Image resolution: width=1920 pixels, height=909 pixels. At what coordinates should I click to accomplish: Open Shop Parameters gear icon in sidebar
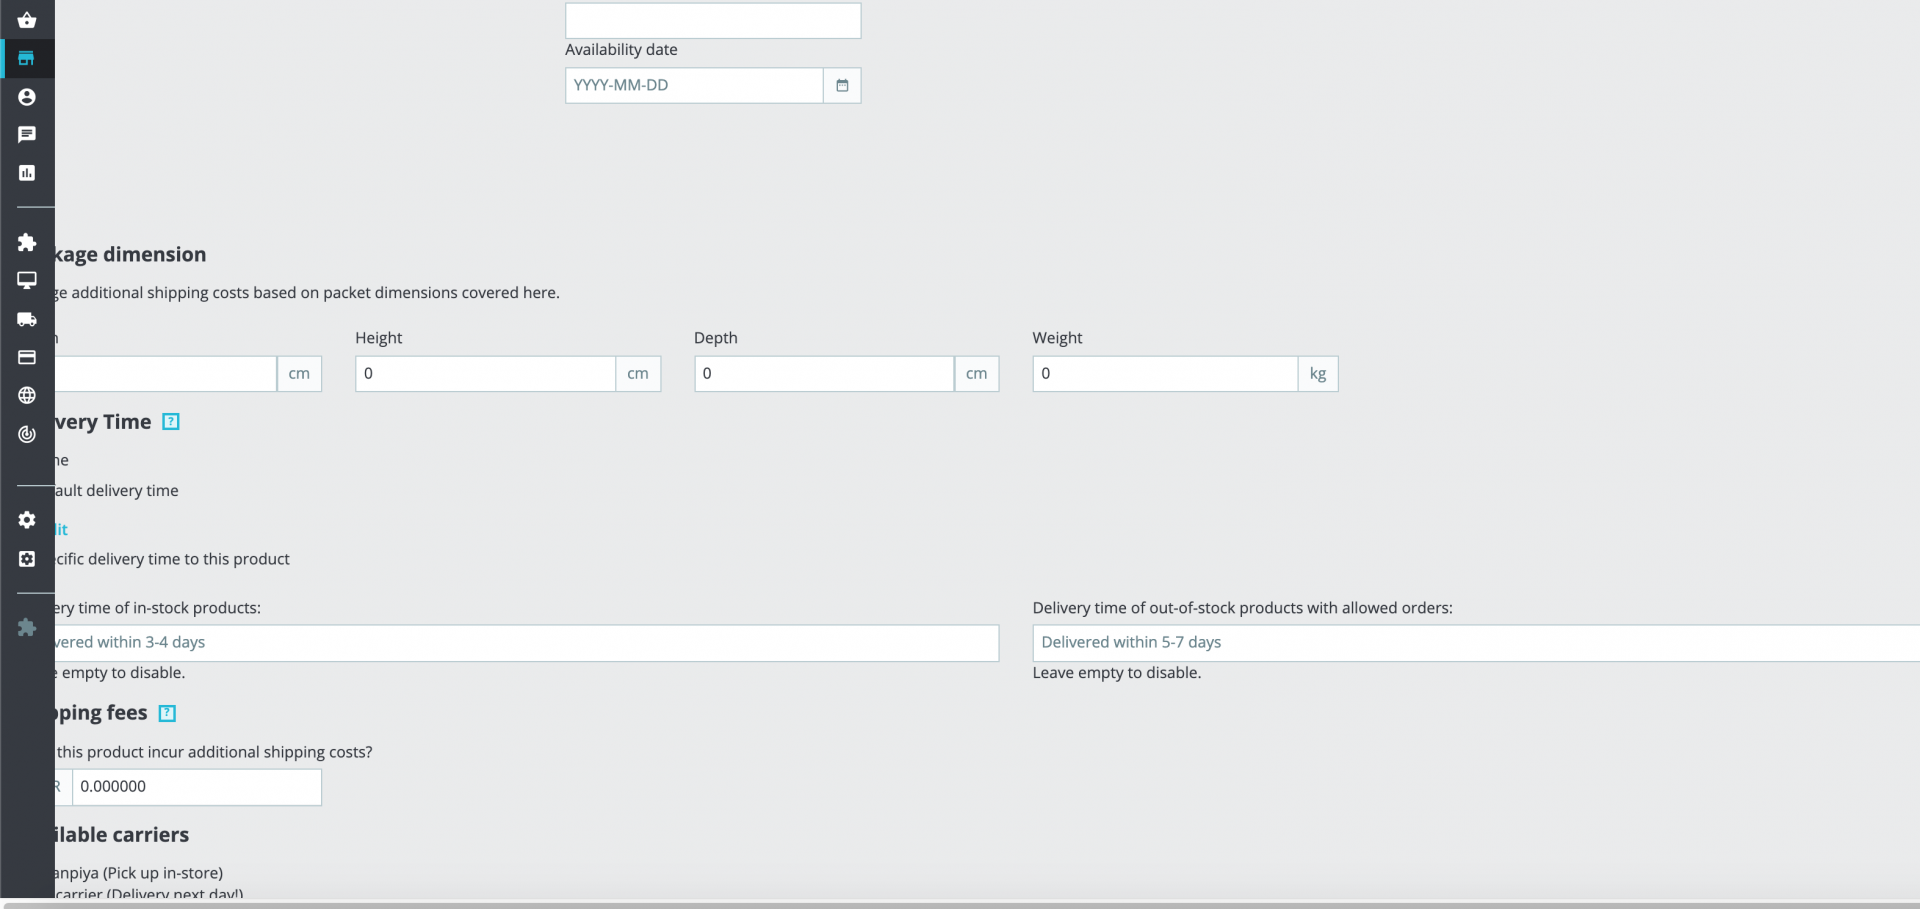pyautogui.click(x=27, y=520)
